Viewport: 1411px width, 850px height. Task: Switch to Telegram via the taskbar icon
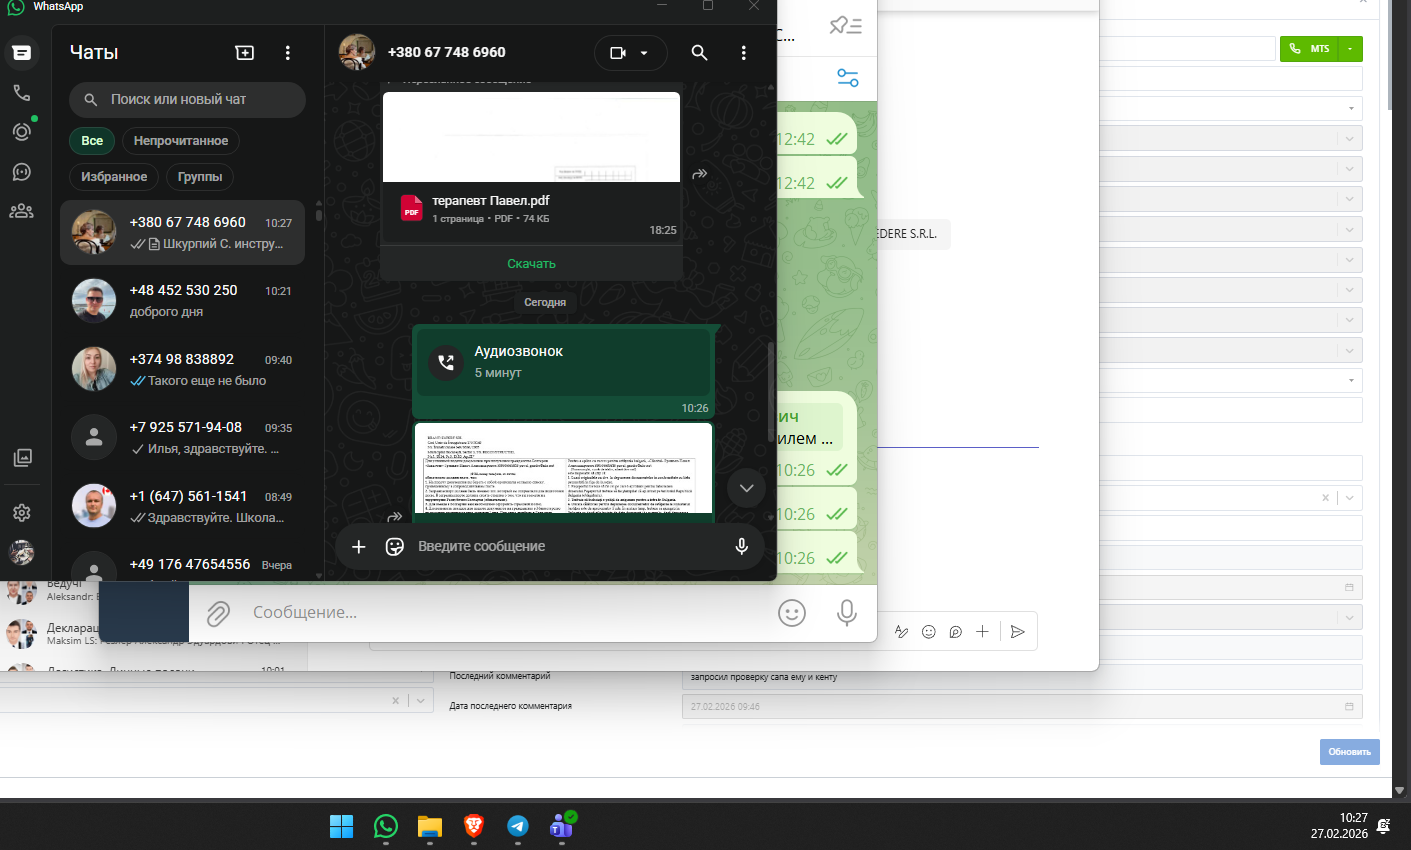click(x=518, y=826)
